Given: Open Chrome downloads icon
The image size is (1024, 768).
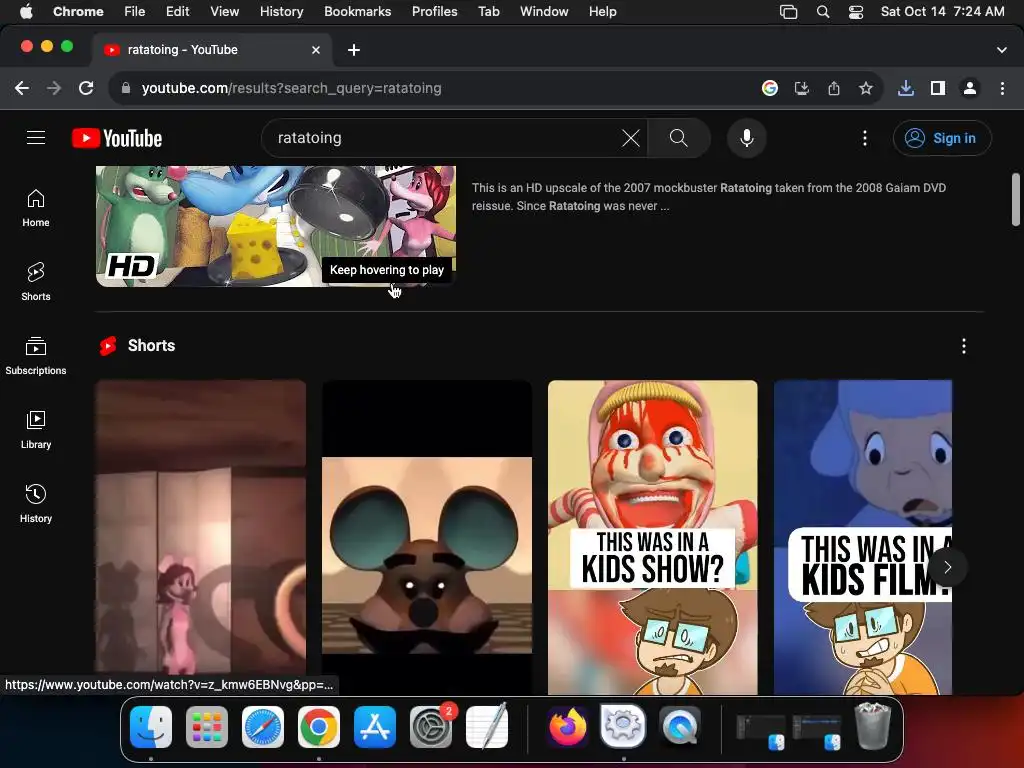Looking at the screenshot, I should point(905,88).
